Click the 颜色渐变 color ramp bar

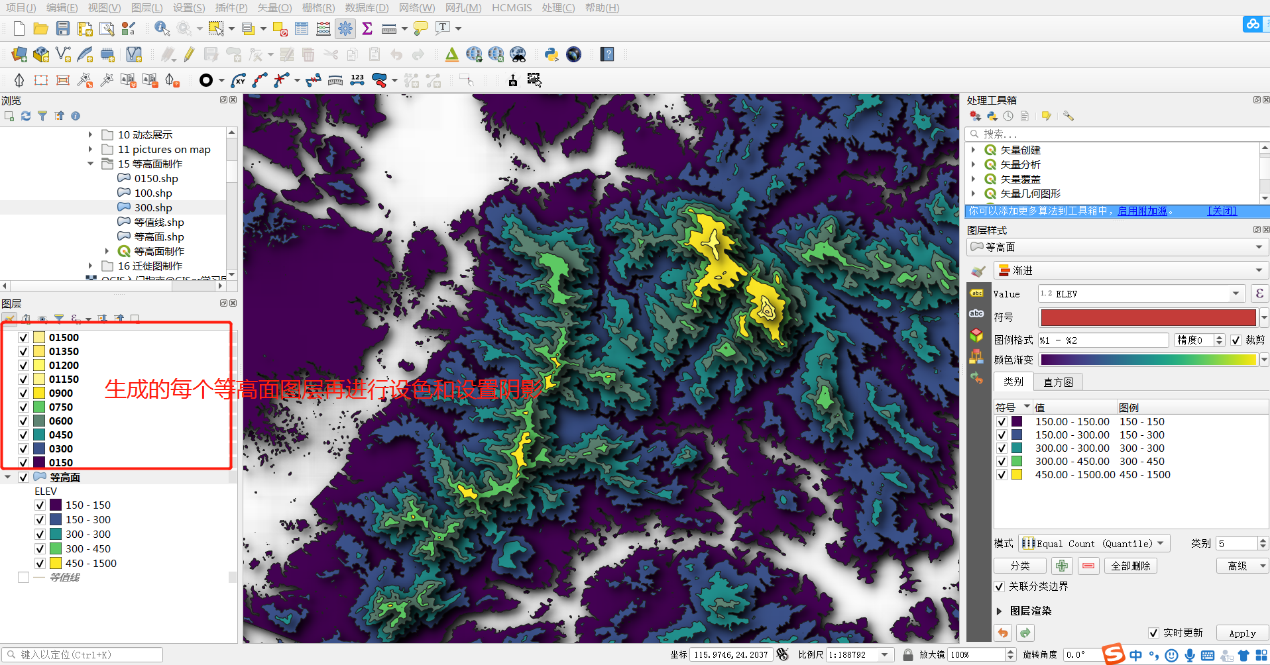click(x=1147, y=359)
